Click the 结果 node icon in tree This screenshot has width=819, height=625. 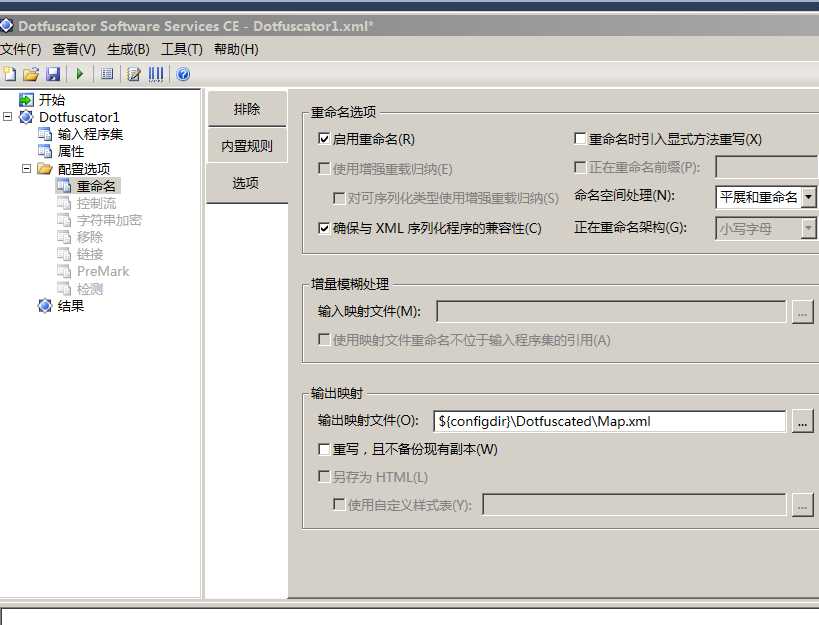tap(45, 305)
